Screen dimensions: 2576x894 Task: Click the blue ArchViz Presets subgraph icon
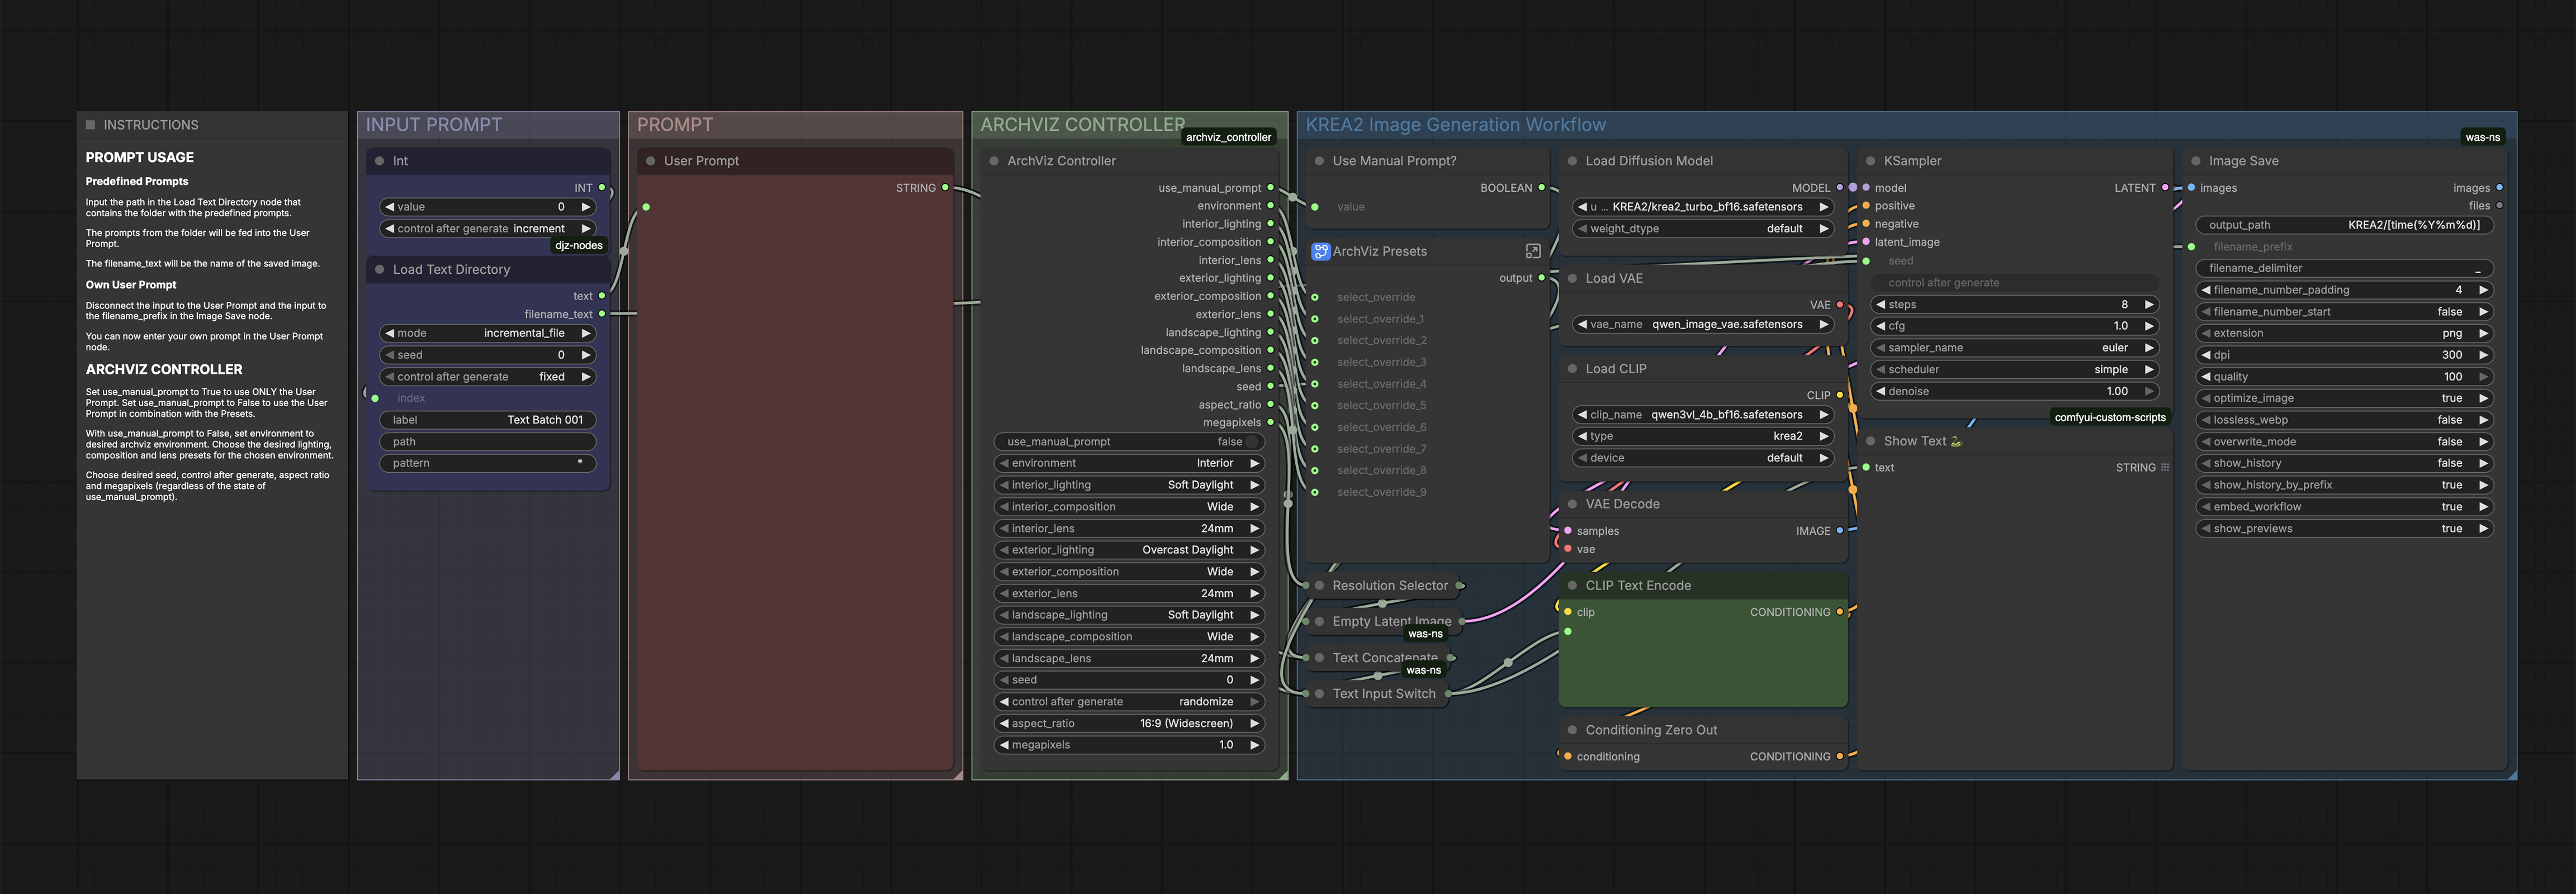1321,252
